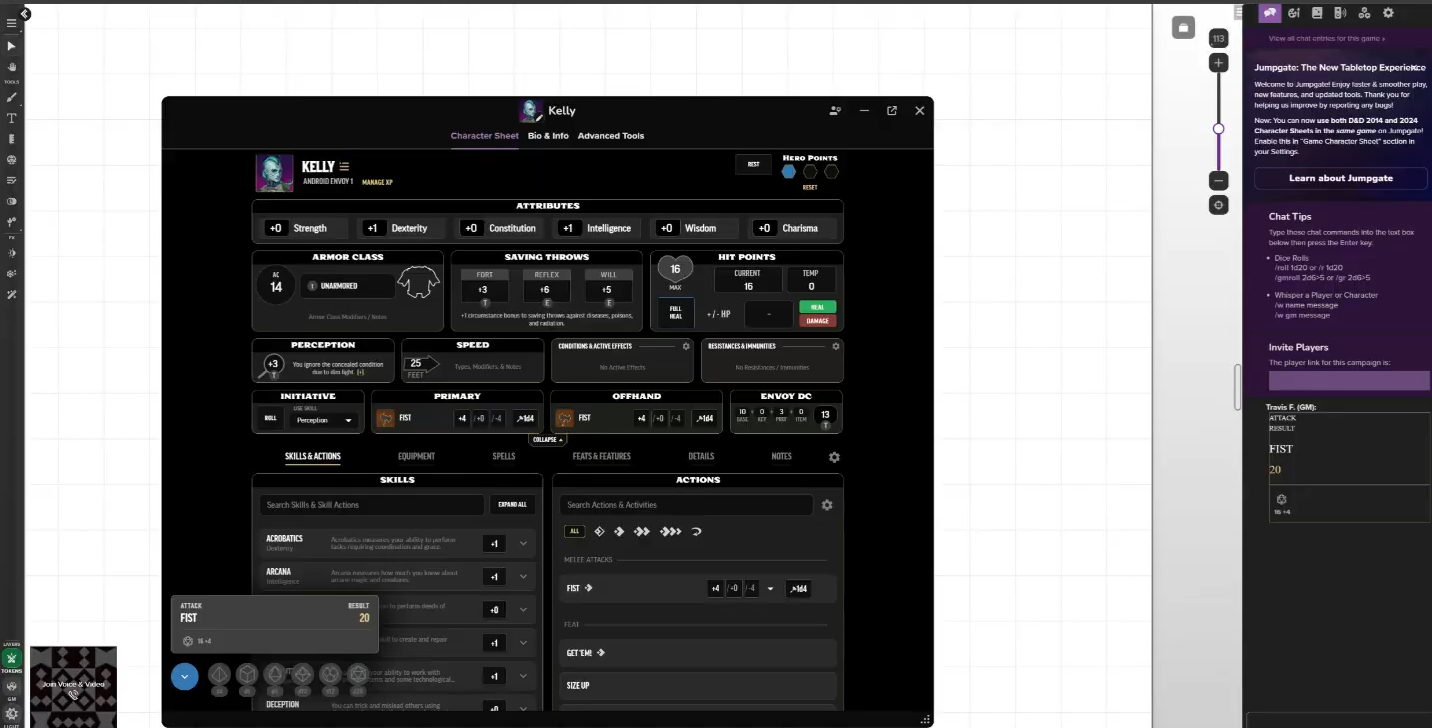Open the Art Library icon in sidebar
1432x728 pixels.
1294,13
